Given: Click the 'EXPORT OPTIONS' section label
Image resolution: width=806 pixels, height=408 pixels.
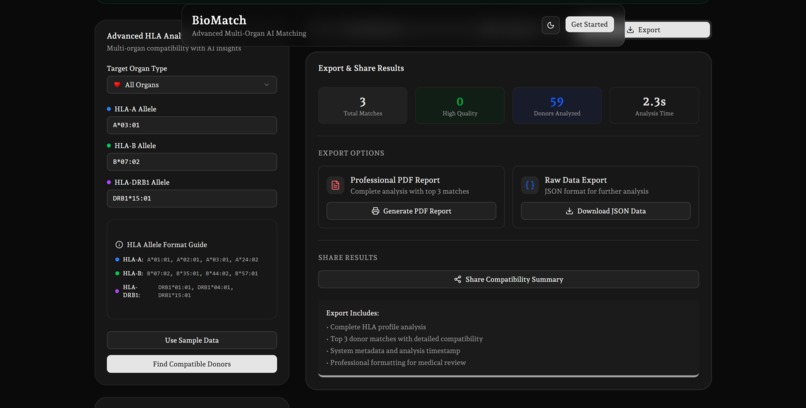Looking at the screenshot, I should tap(351, 153).
